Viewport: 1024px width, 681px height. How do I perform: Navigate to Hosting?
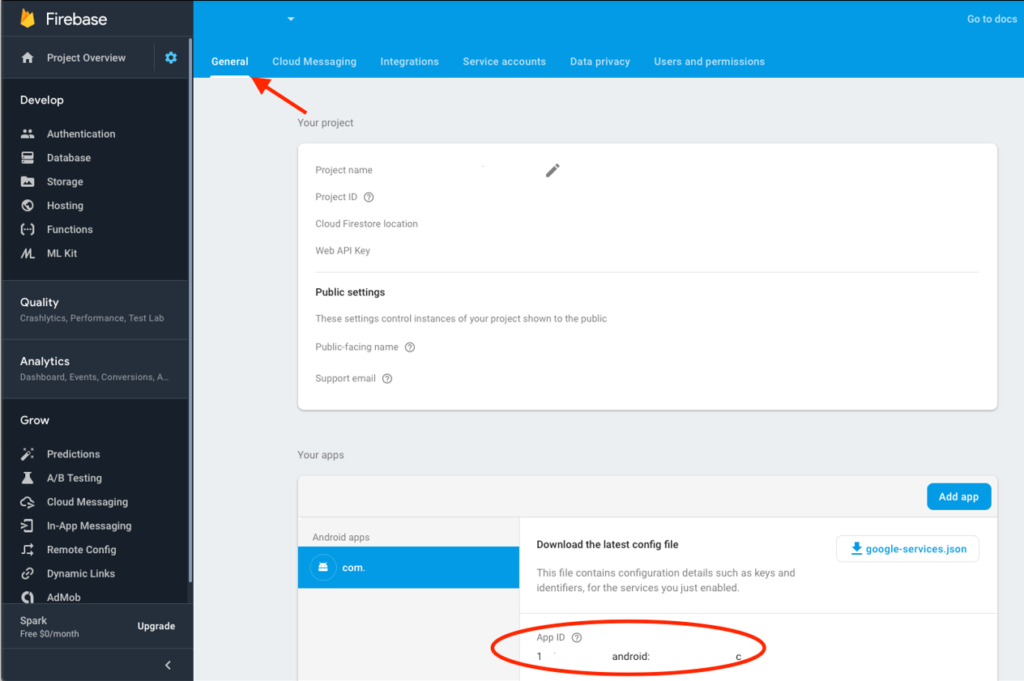tap(66, 205)
